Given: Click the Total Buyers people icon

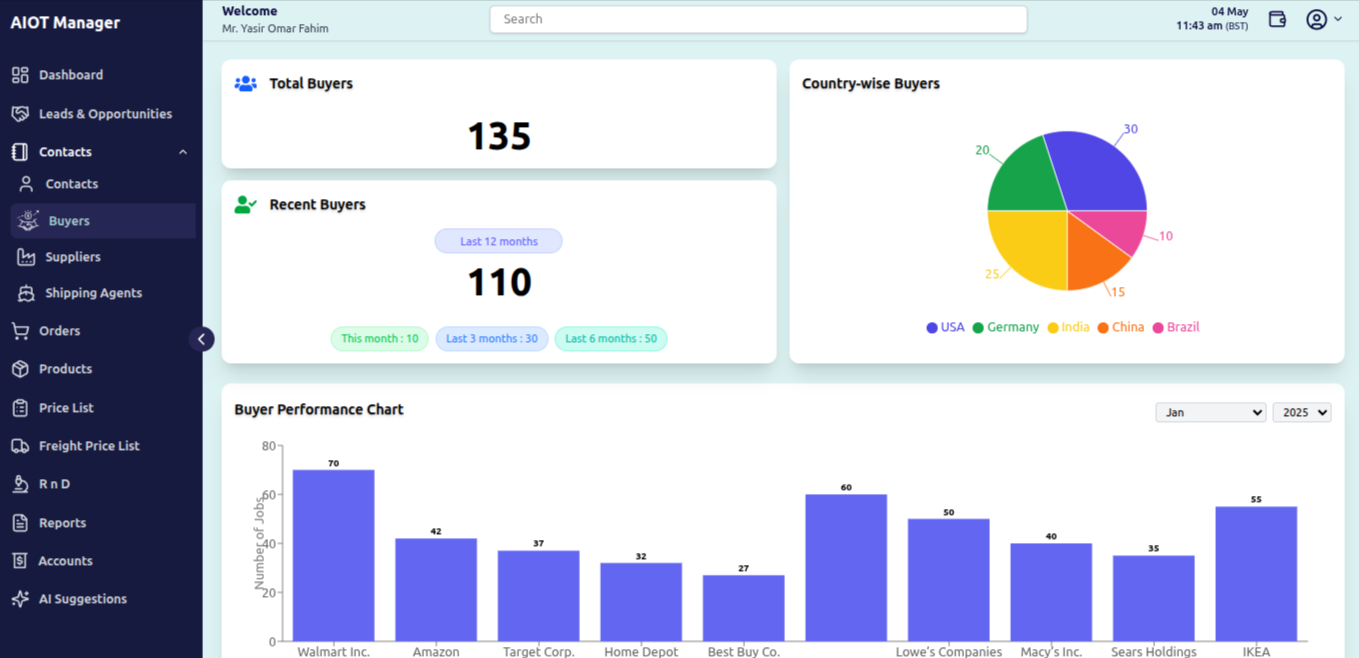Looking at the screenshot, I should tap(246, 84).
